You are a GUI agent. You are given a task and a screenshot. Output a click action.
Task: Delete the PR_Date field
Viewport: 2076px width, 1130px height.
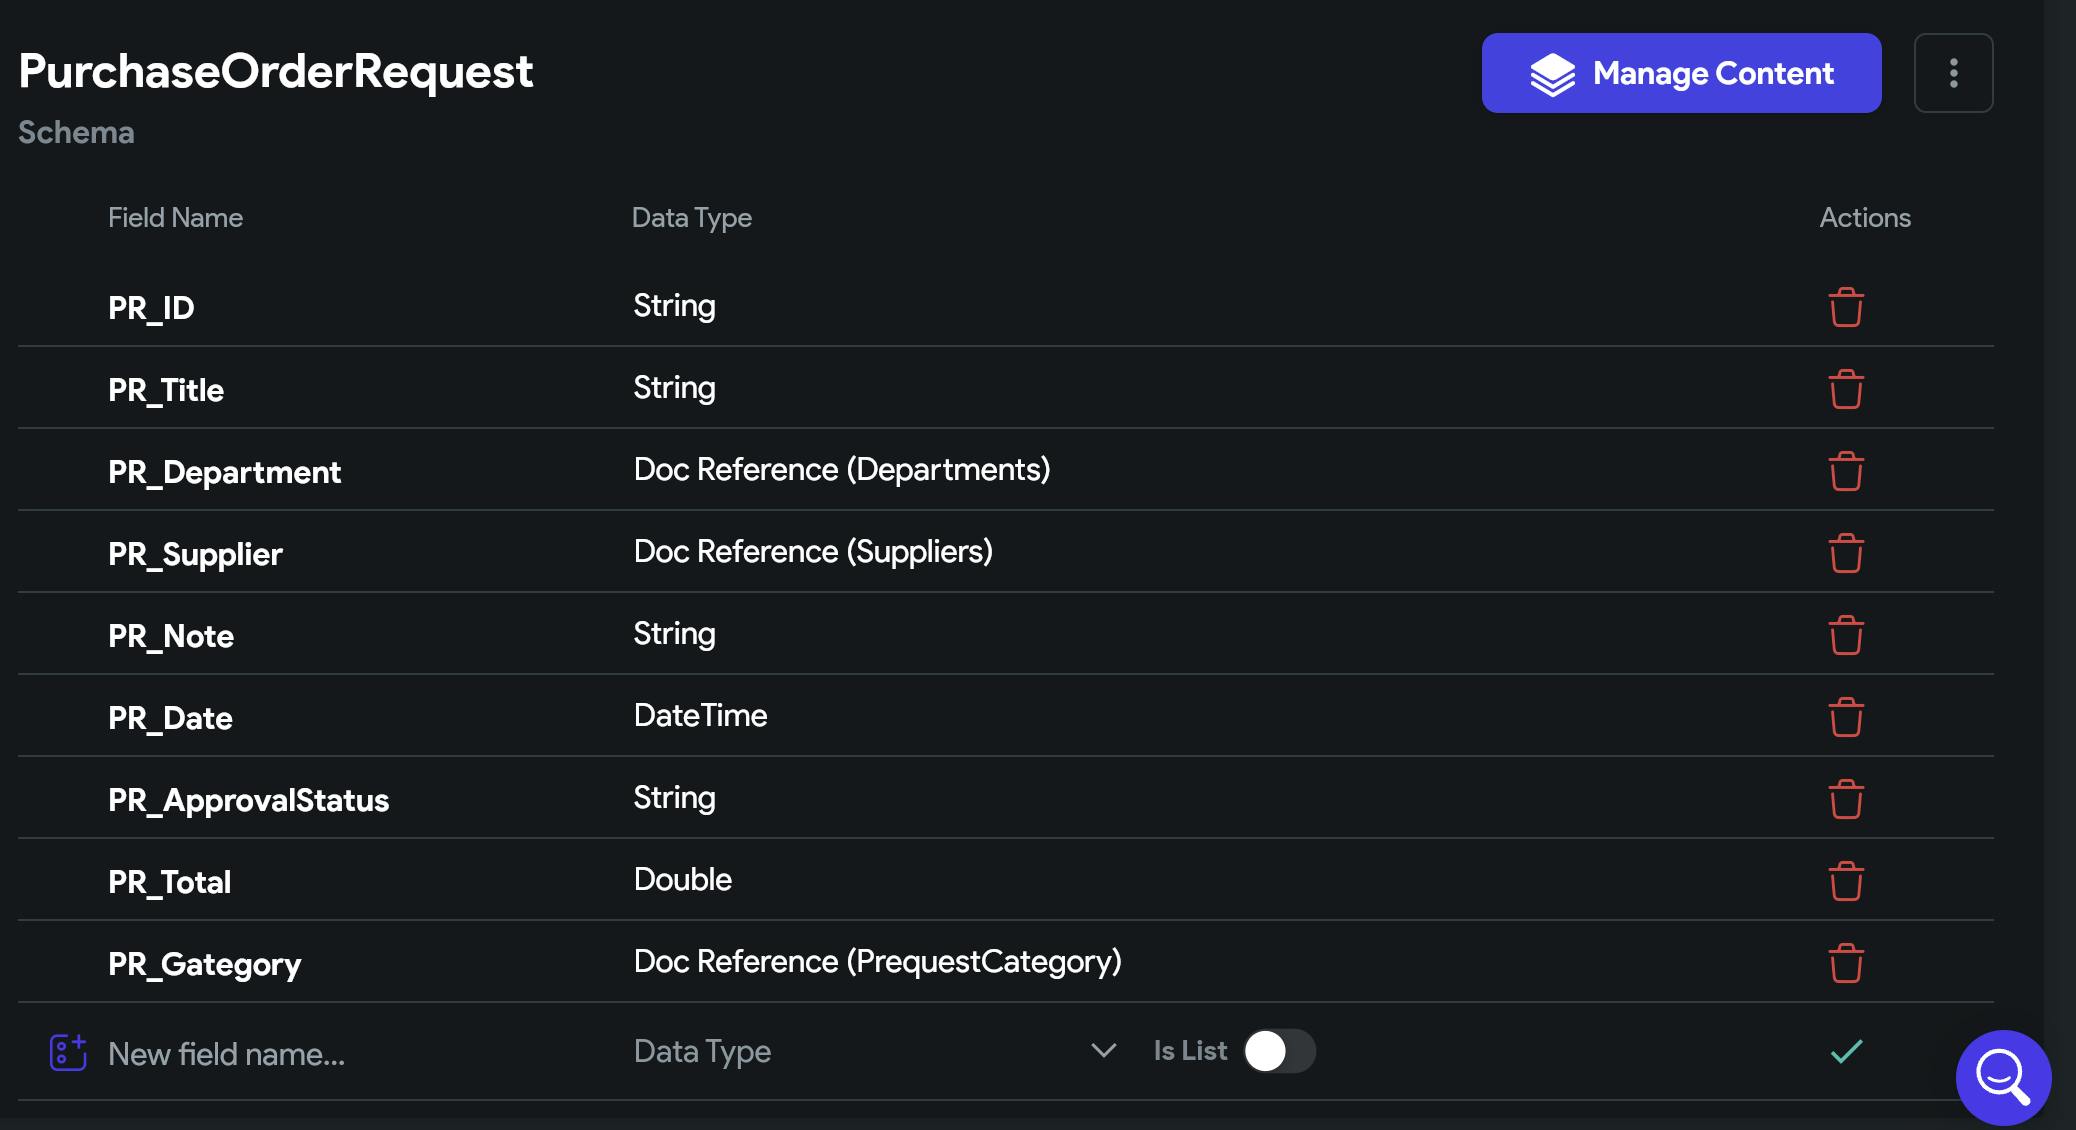[x=1846, y=718]
